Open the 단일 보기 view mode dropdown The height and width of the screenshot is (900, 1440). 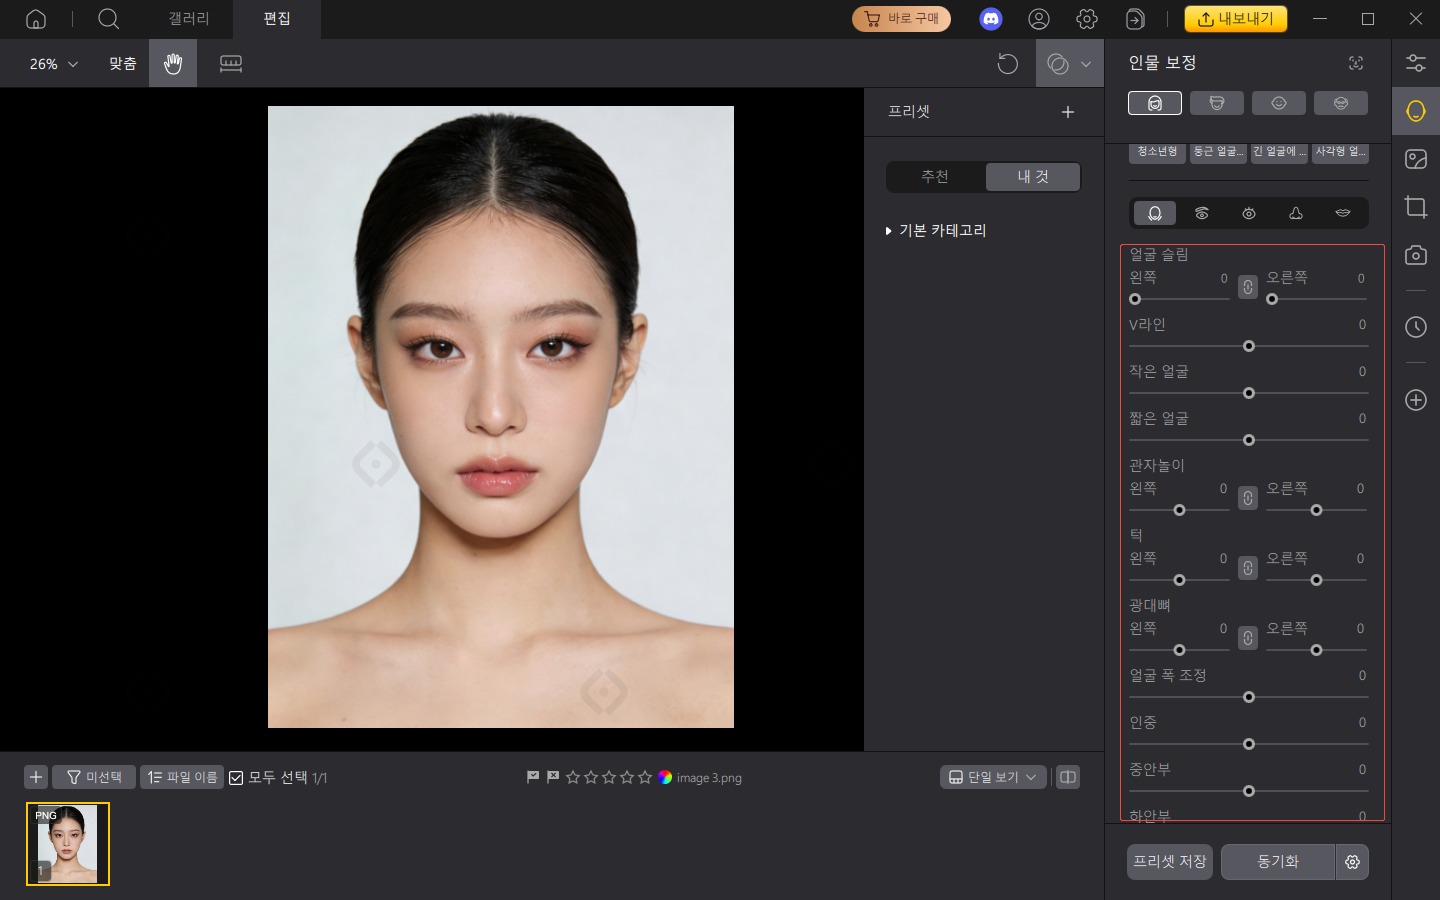click(993, 777)
